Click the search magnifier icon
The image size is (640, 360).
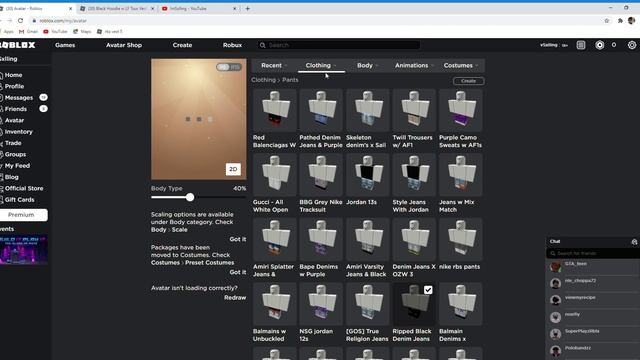click(x=262, y=45)
